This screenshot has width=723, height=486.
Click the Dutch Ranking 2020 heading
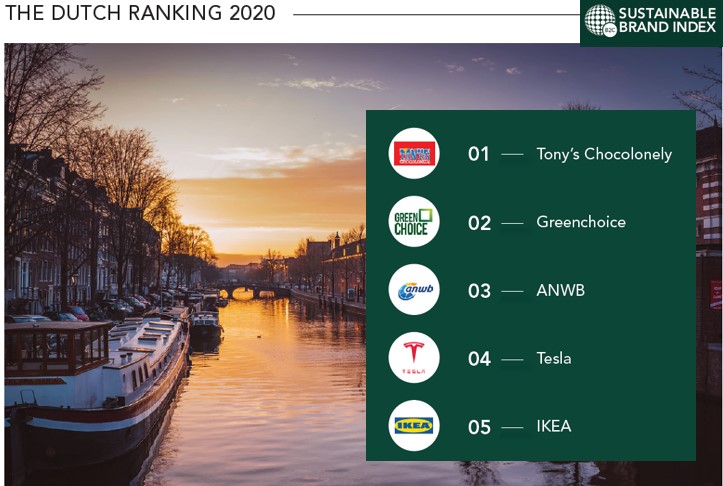tap(140, 15)
